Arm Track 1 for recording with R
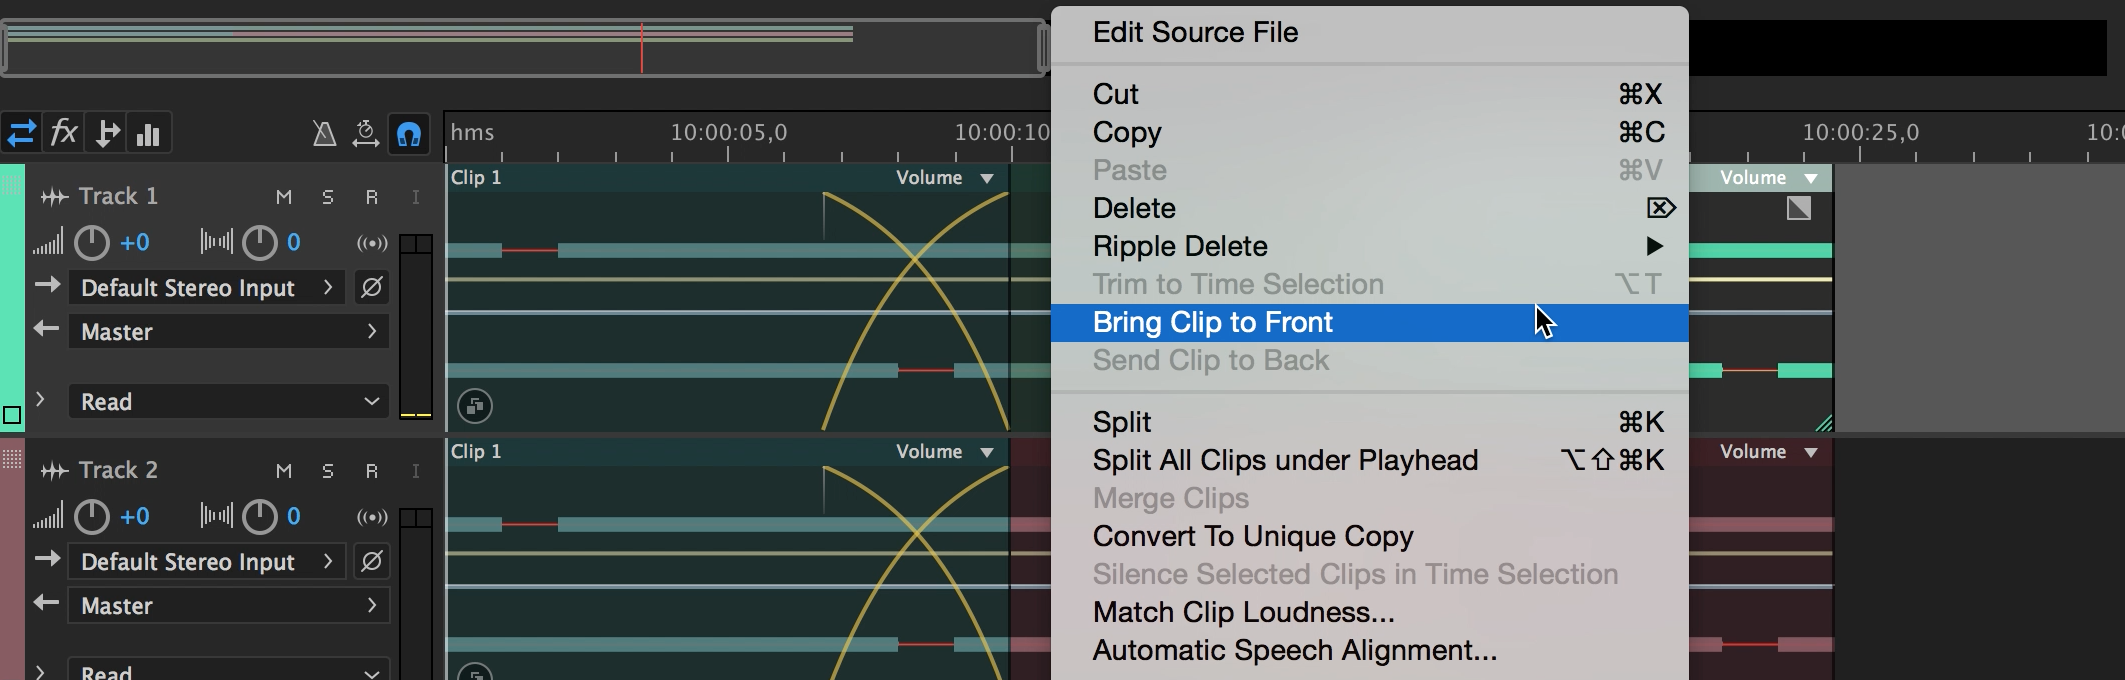The width and height of the screenshot is (2125, 680). (372, 196)
